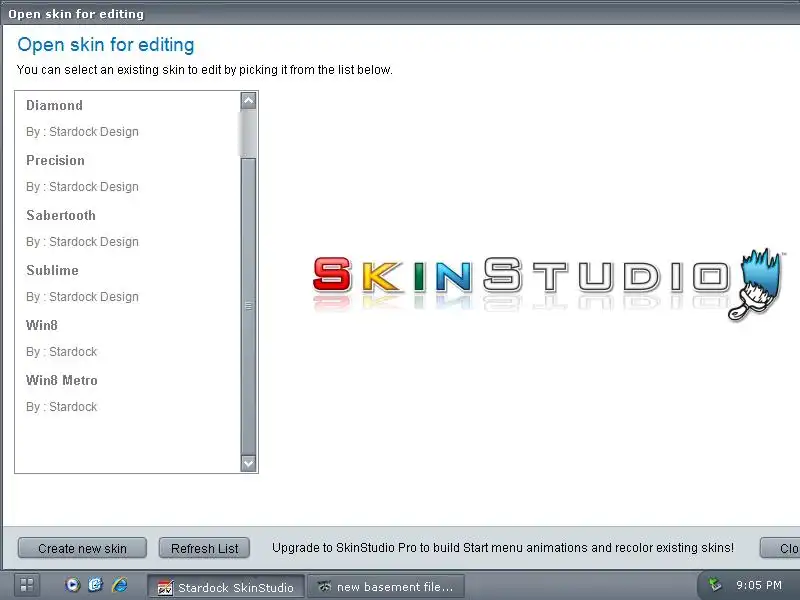The height and width of the screenshot is (600, 800).
Task: Click 'By : Stardock' under Win8
Action: tap(61, 352)
